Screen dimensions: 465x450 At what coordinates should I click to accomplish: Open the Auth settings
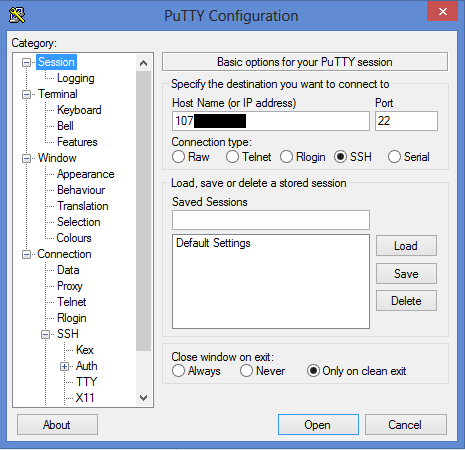pos(86,366)
